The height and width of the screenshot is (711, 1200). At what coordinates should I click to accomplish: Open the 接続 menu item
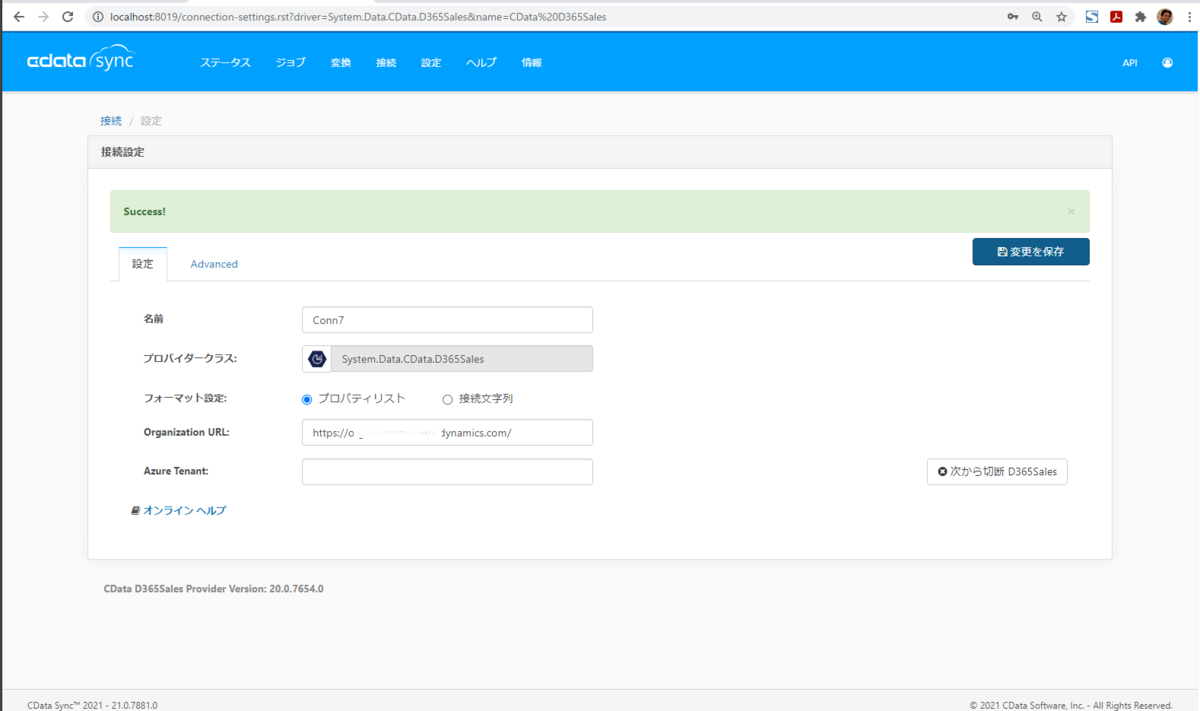pos(386,63)
